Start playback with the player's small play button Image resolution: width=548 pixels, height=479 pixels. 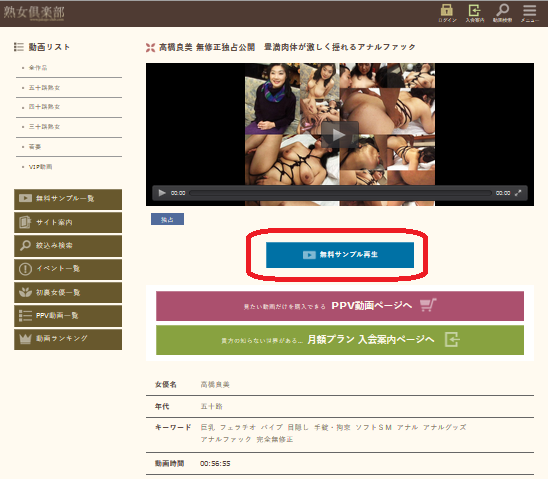pyautogui.click(x=162, y=193)
